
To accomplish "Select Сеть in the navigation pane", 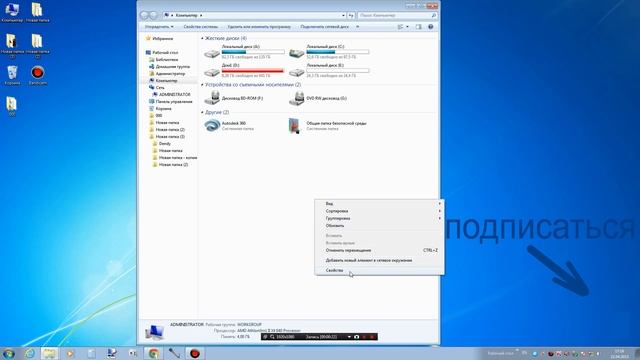I will (x=160, y=88).
